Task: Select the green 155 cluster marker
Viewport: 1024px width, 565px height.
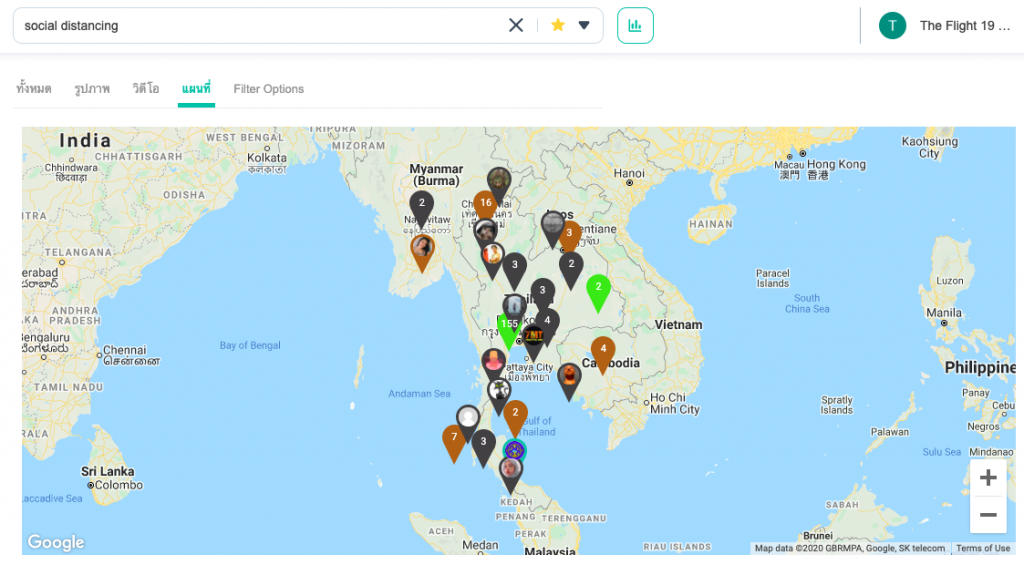Action: pos(509,329)
